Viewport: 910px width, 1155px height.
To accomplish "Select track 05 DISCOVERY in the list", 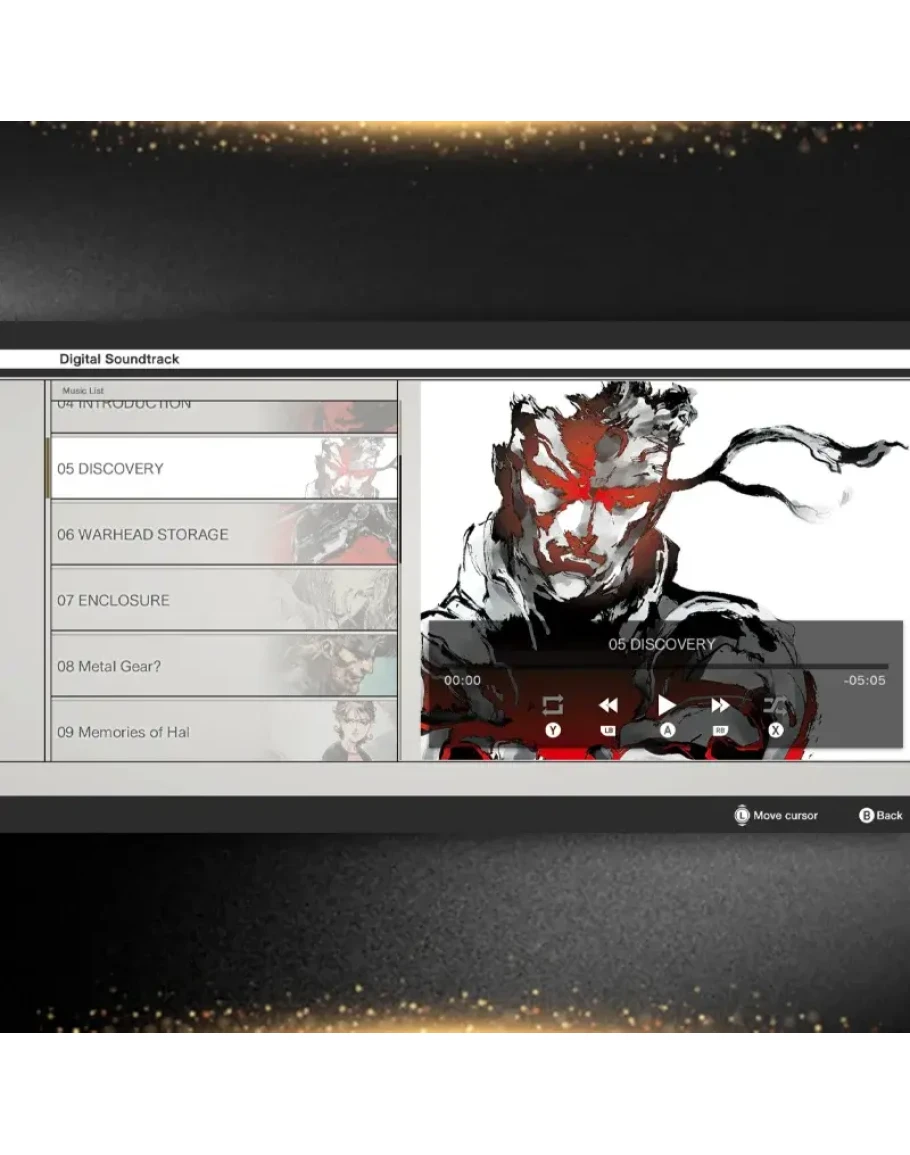I will pyautogui.click(x=224, y=468).
